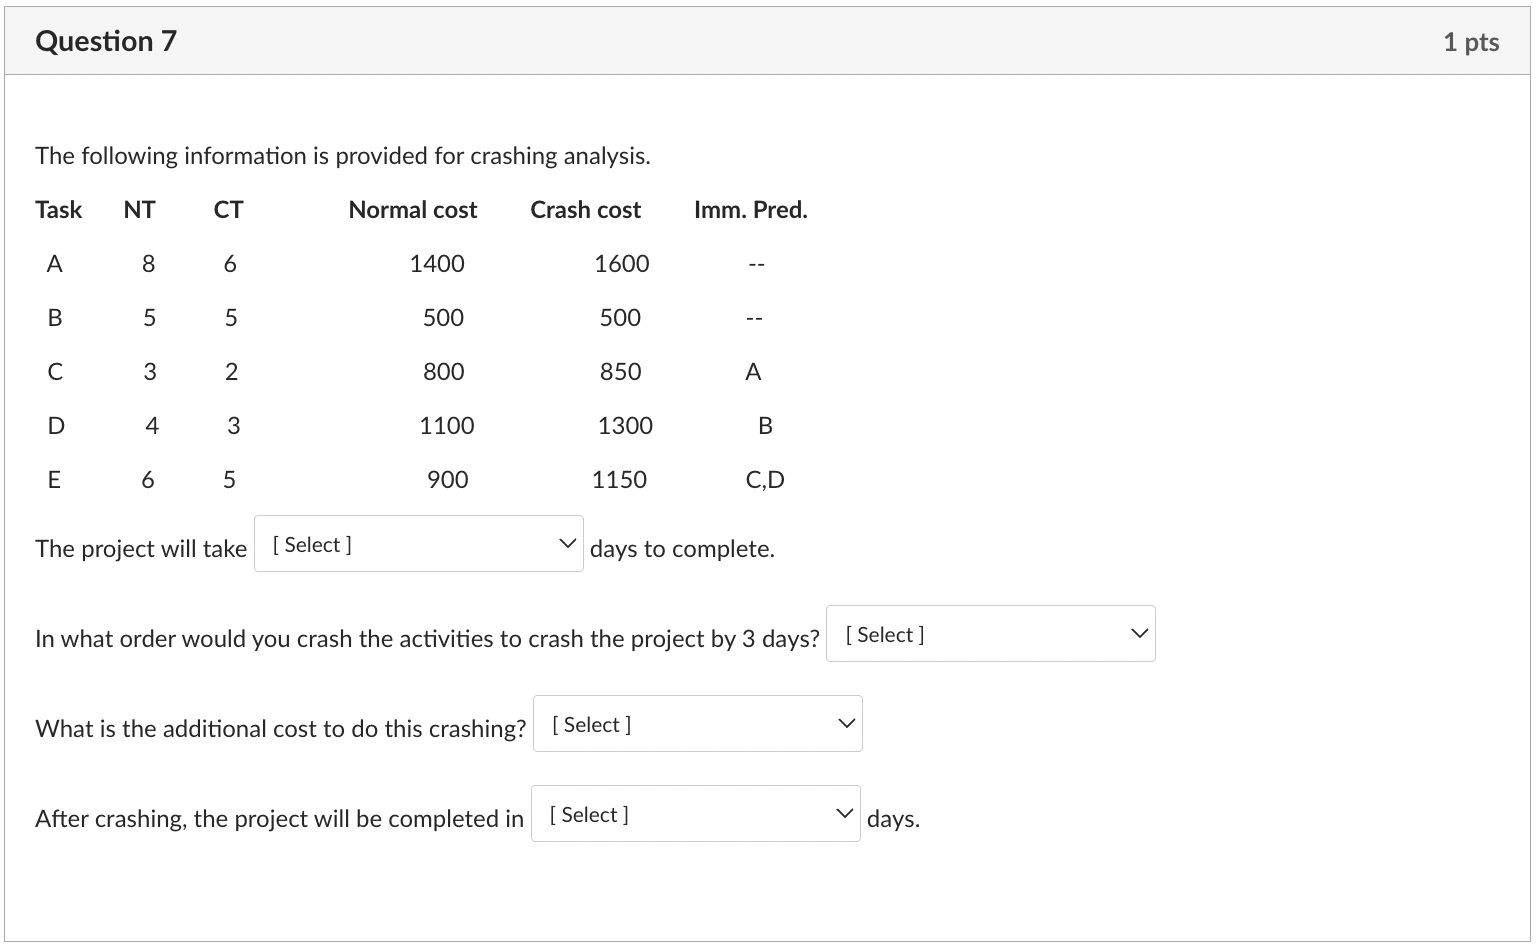Click the Imm. Pred. column header
1538x946 pixels.
coord(751,209)
